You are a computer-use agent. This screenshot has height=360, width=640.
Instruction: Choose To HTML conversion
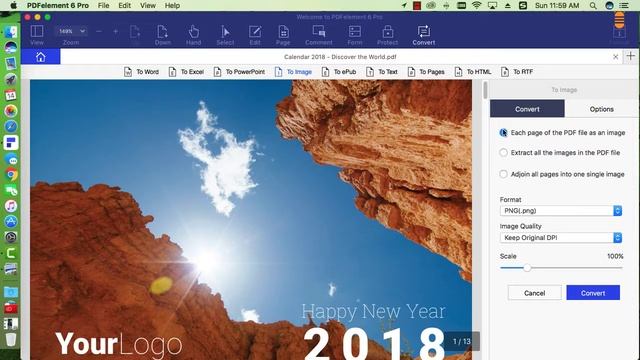click(473, 72)
